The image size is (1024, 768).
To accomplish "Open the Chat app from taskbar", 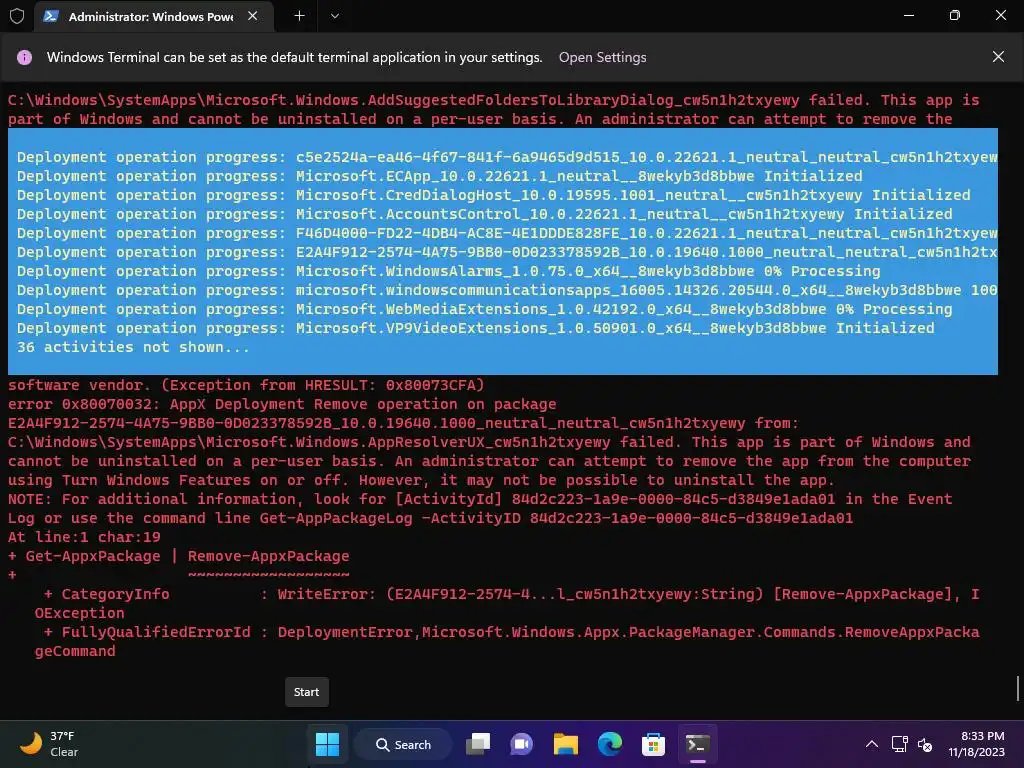I will click(521, 744).
